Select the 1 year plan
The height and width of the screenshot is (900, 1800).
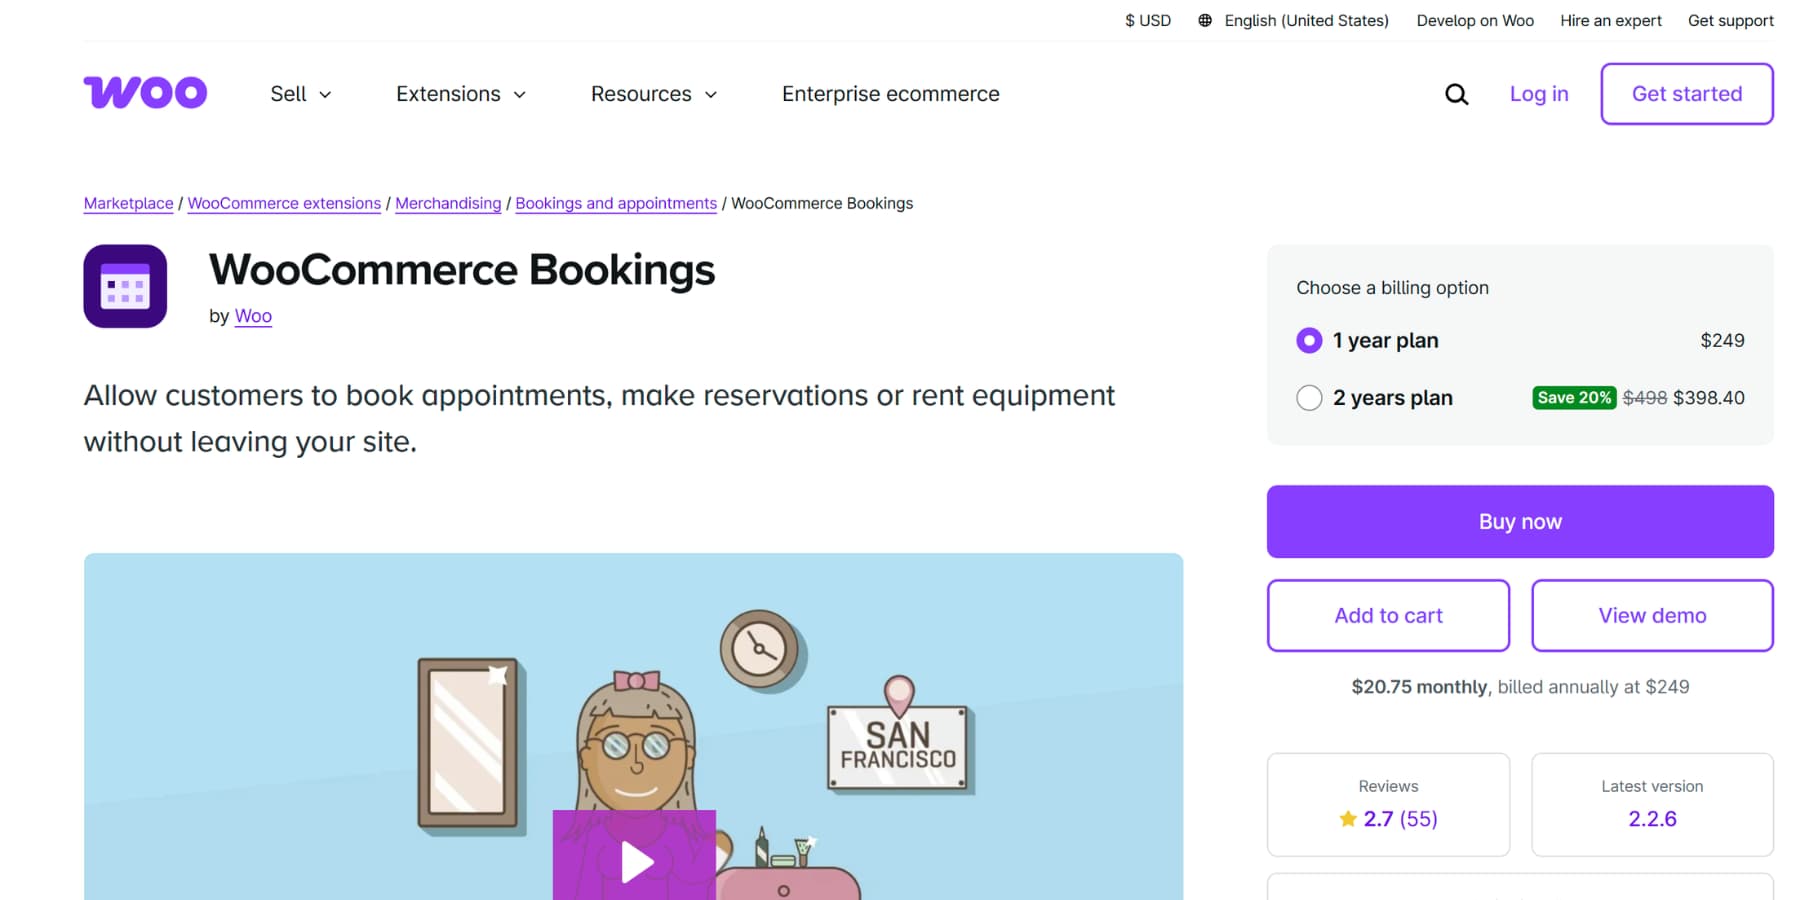point(1309,340)
